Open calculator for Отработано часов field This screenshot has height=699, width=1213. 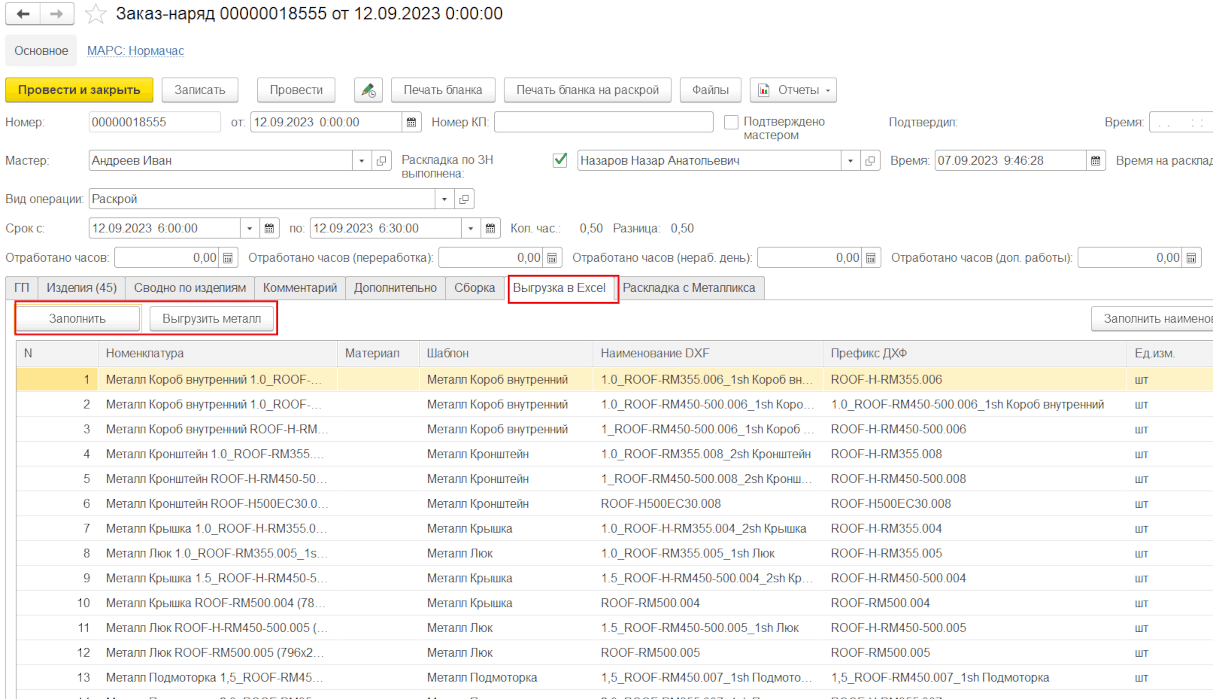[228, 258]
